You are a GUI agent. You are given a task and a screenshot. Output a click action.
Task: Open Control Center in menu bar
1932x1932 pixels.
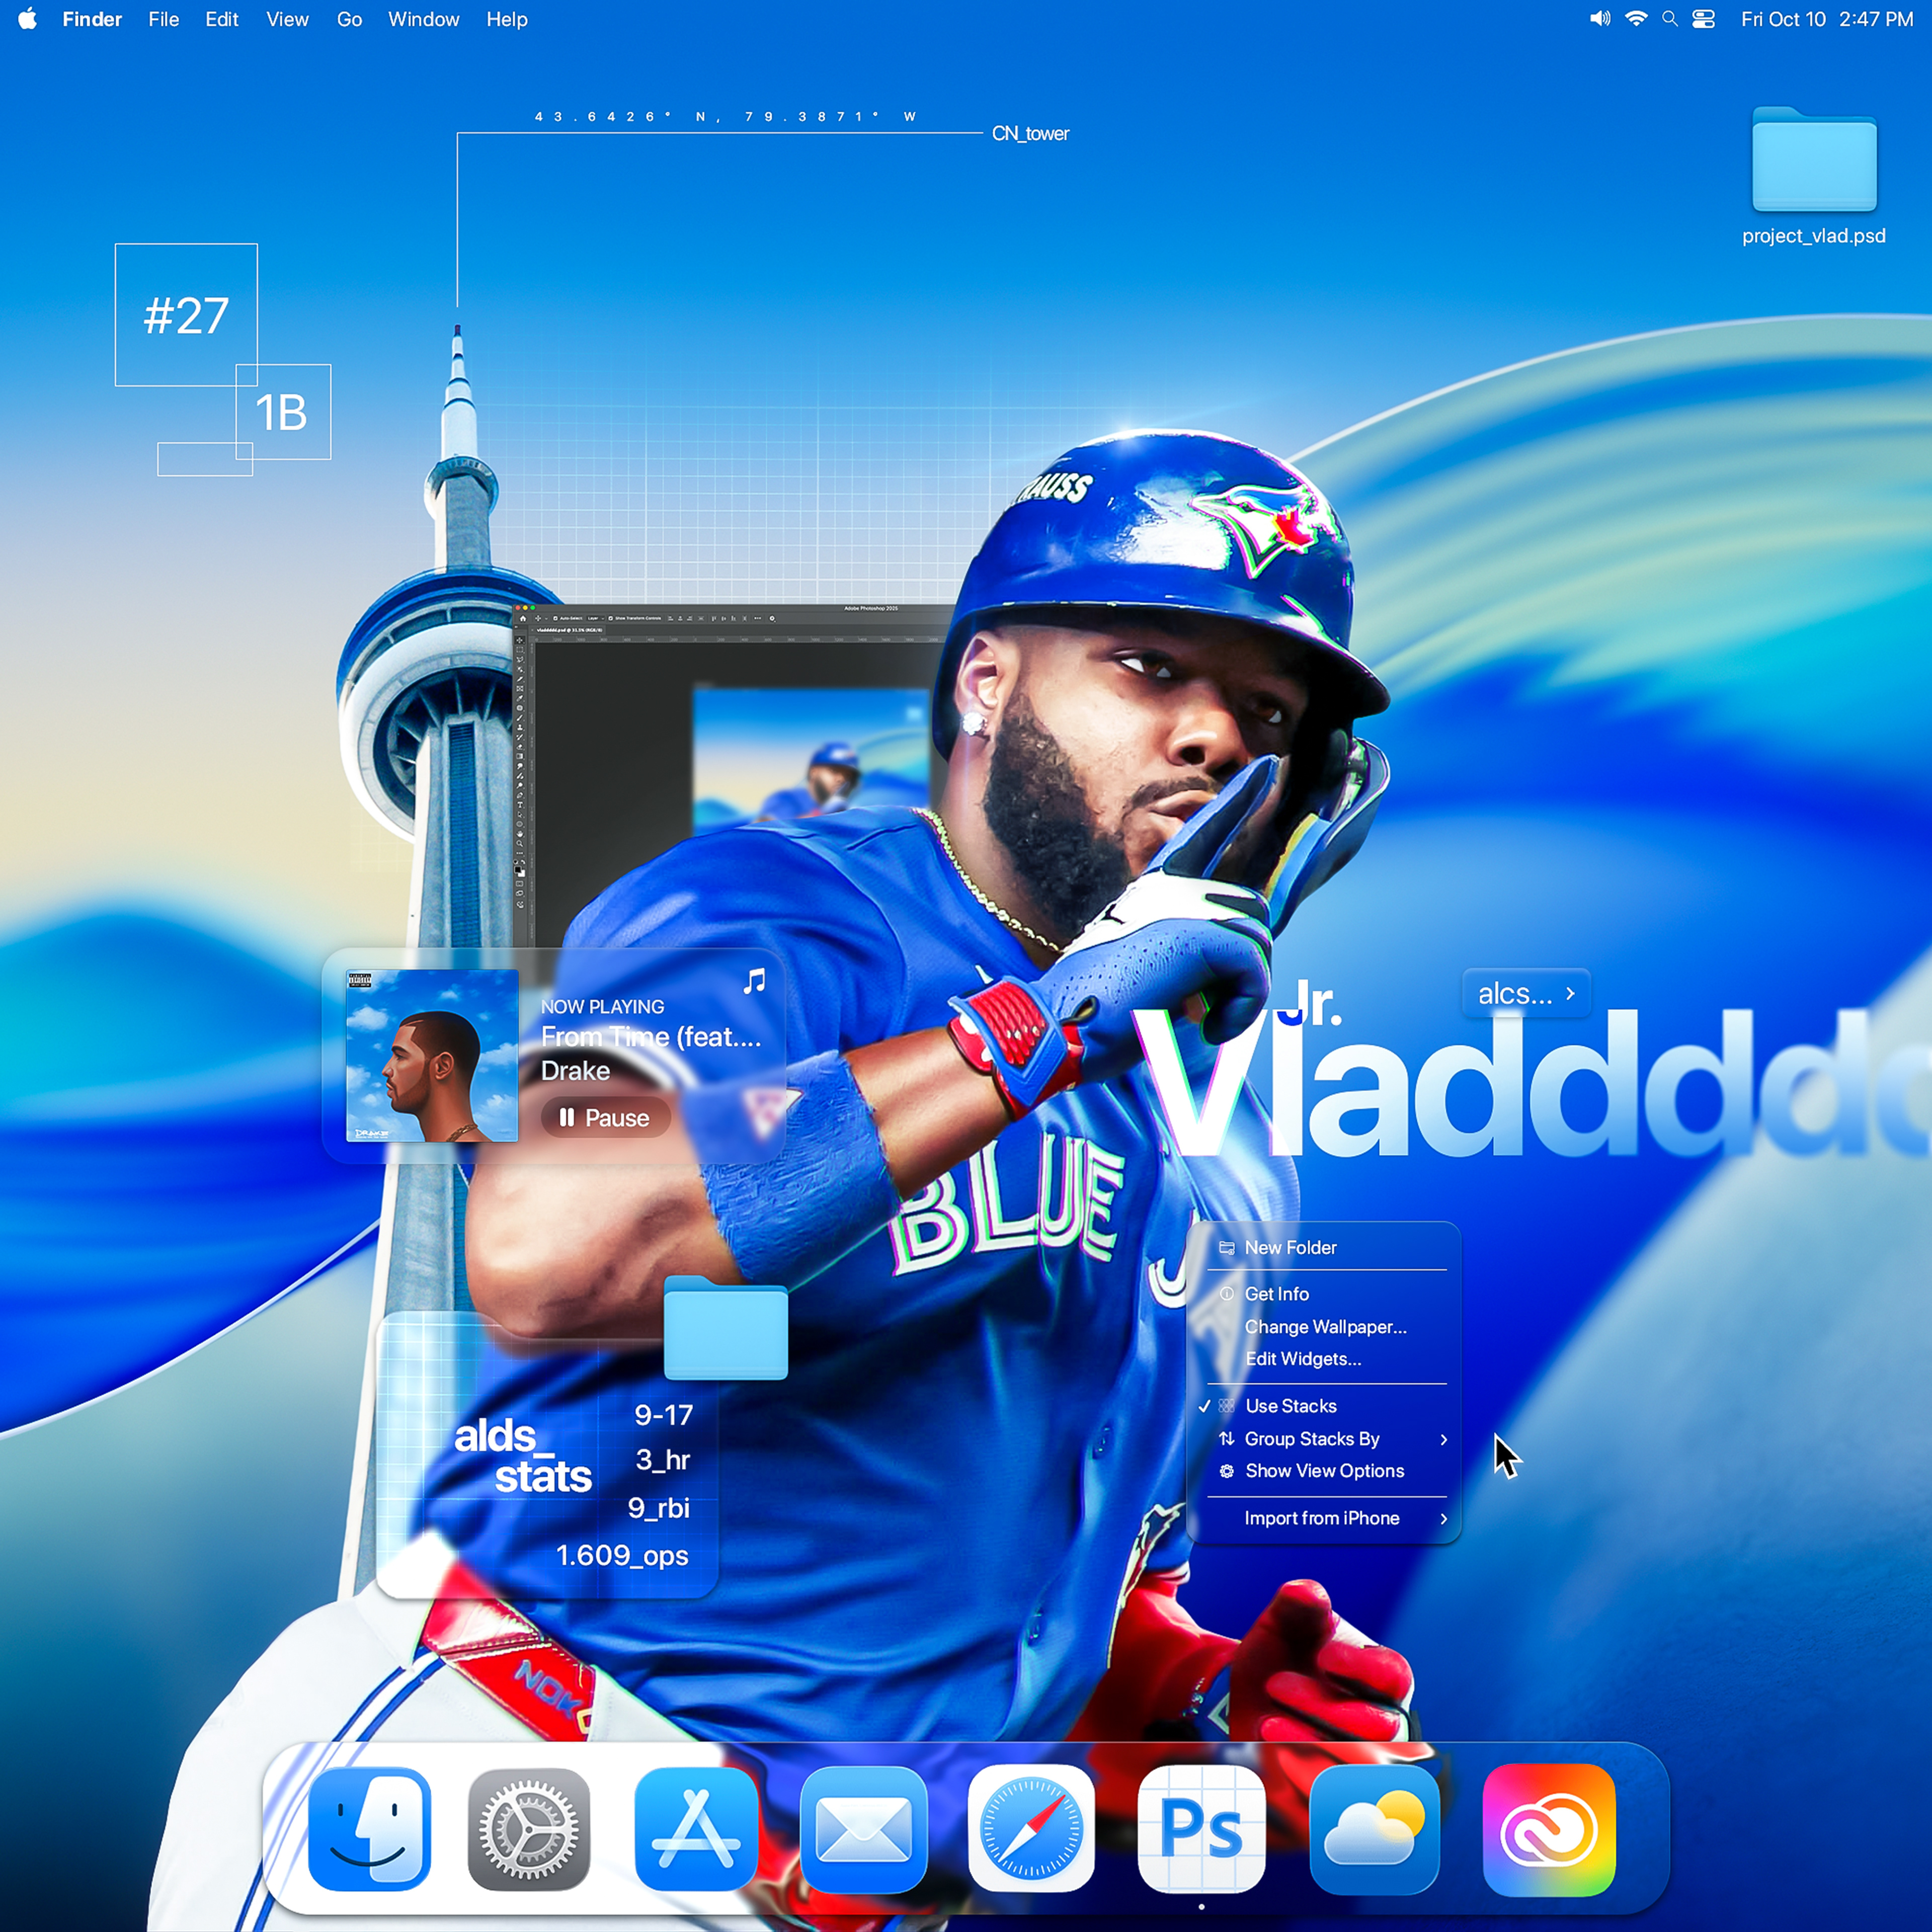click(1703, 19)
